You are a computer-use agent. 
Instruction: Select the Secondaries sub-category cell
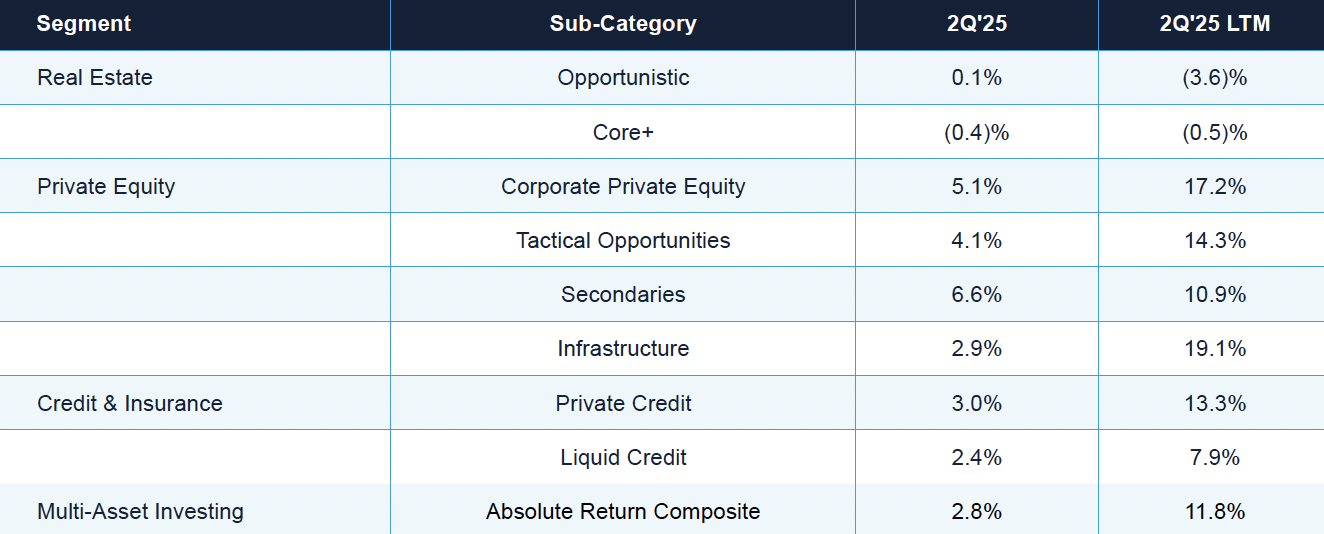point(623,294)
